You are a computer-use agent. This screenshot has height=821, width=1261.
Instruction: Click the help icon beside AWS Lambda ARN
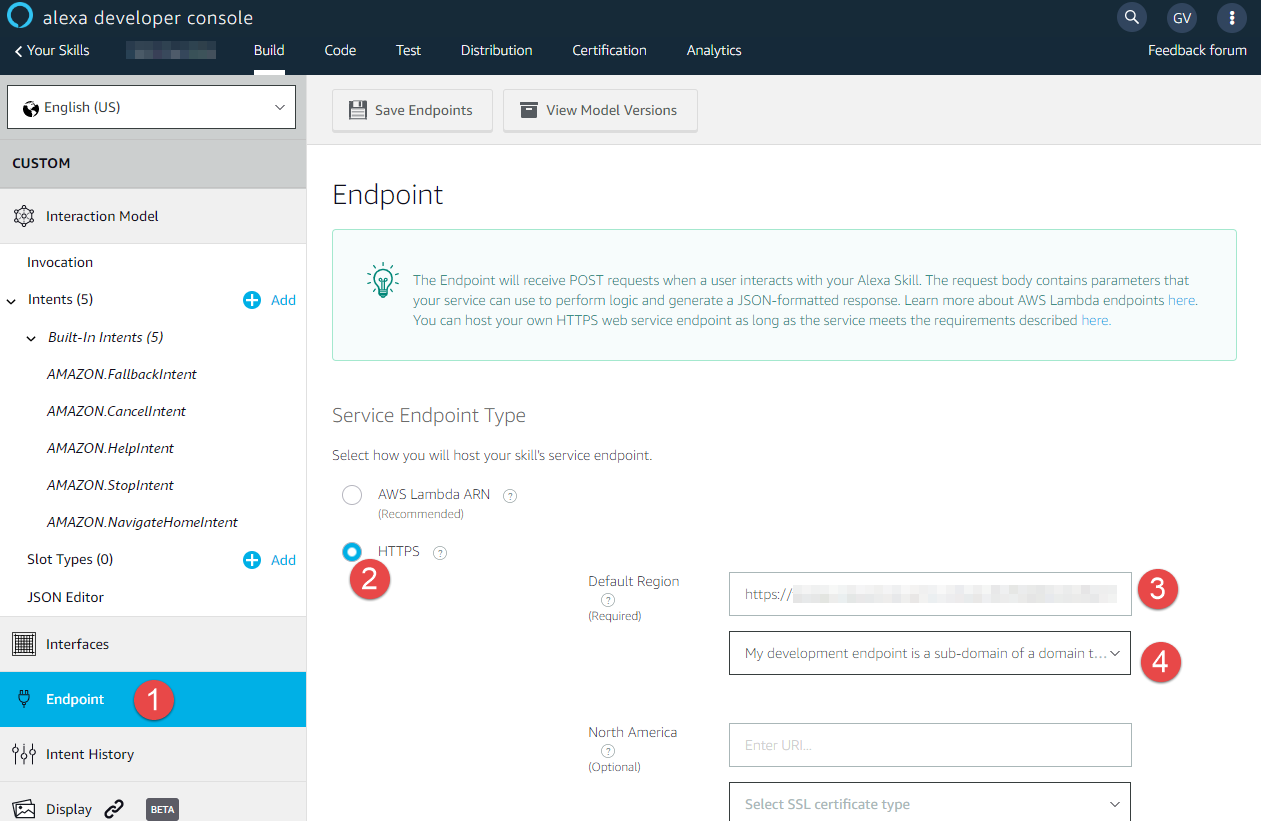(x=510, y=495)
